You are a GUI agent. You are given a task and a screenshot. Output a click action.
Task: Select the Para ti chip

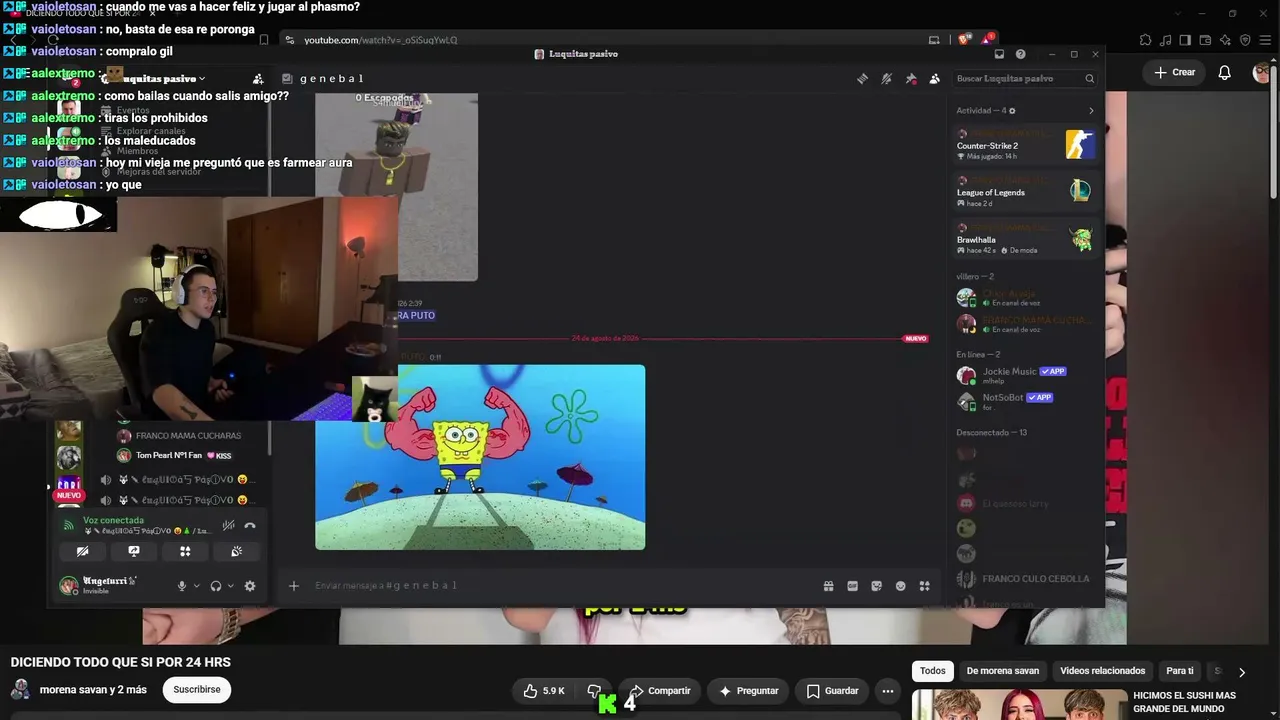(1180, 671)
